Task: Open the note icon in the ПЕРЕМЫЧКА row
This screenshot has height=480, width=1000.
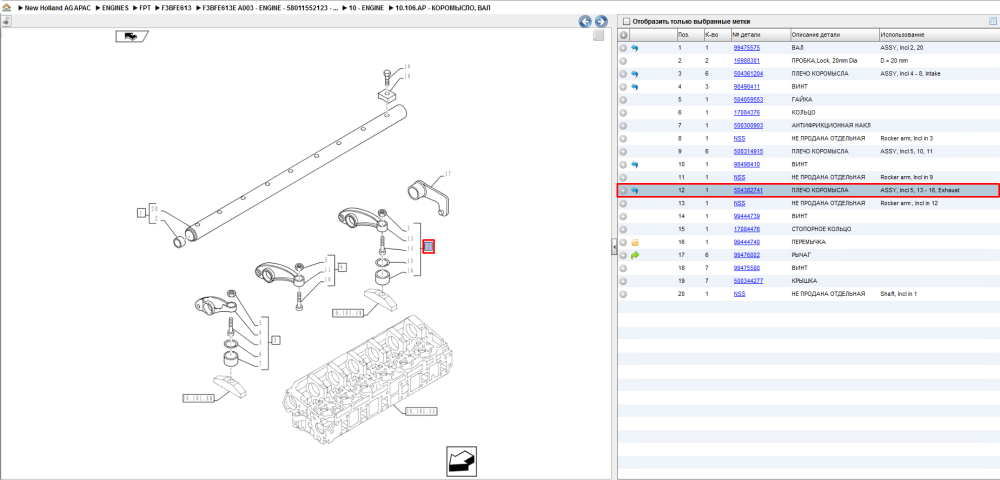Action: pyautogui.click(x=635, y=242)
